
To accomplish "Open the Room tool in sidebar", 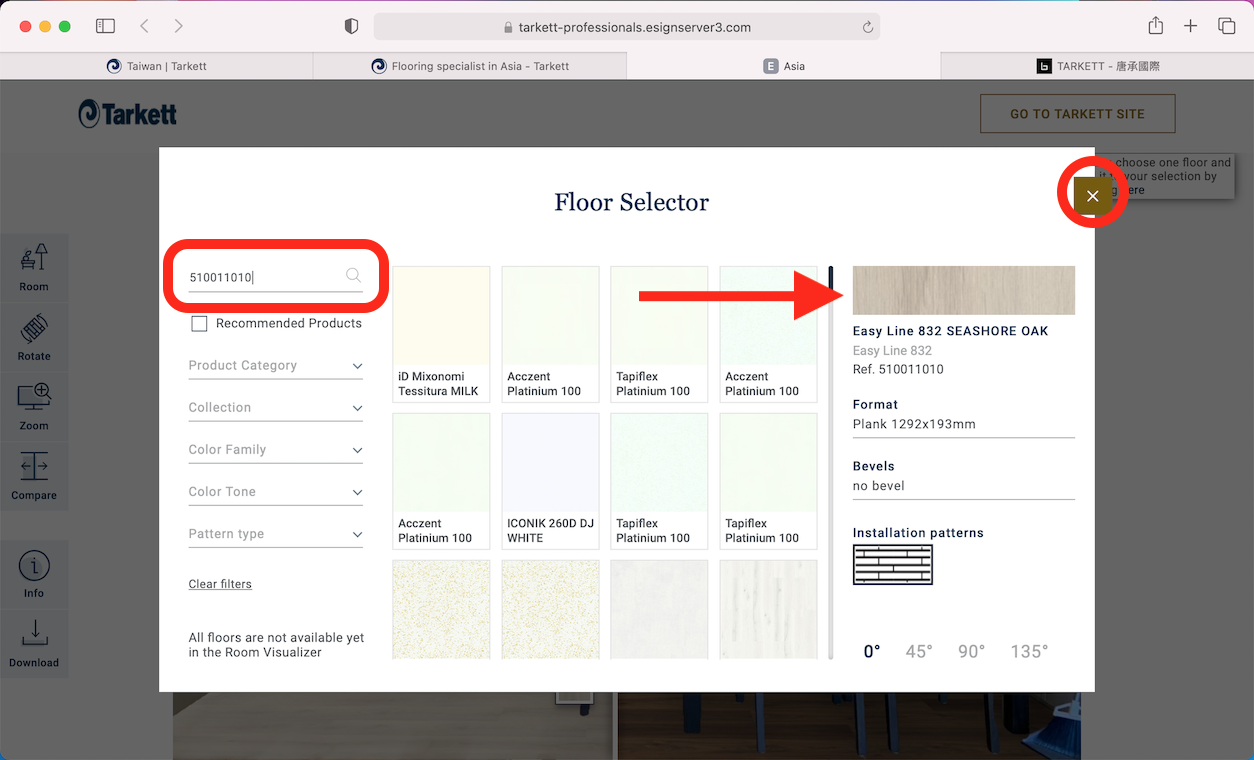I will coord(34,267).
